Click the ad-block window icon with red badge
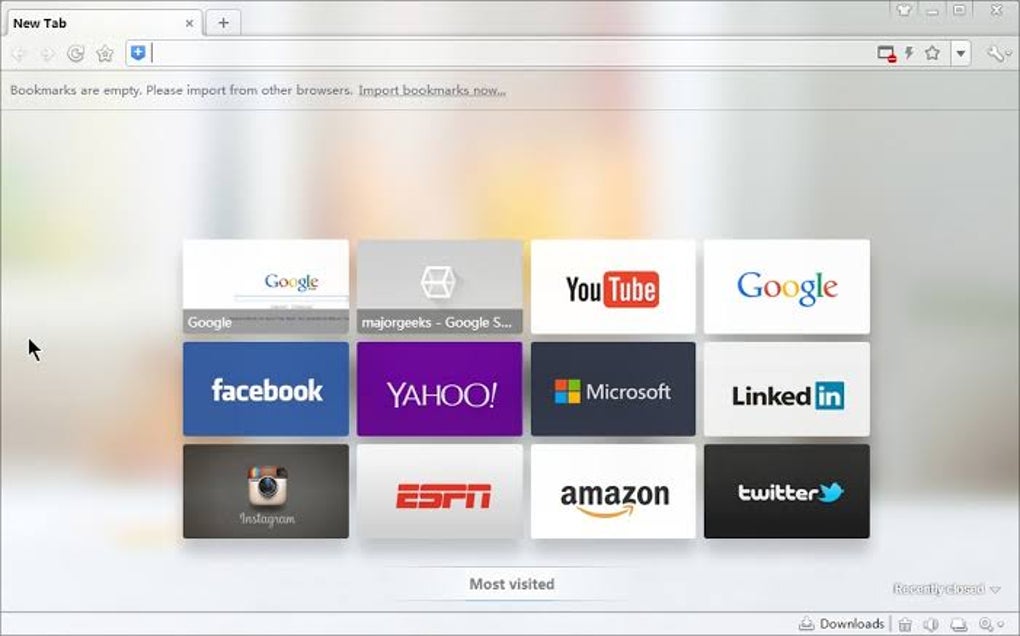Screen dimensions: 1020x636 click(x=887, y=53)
